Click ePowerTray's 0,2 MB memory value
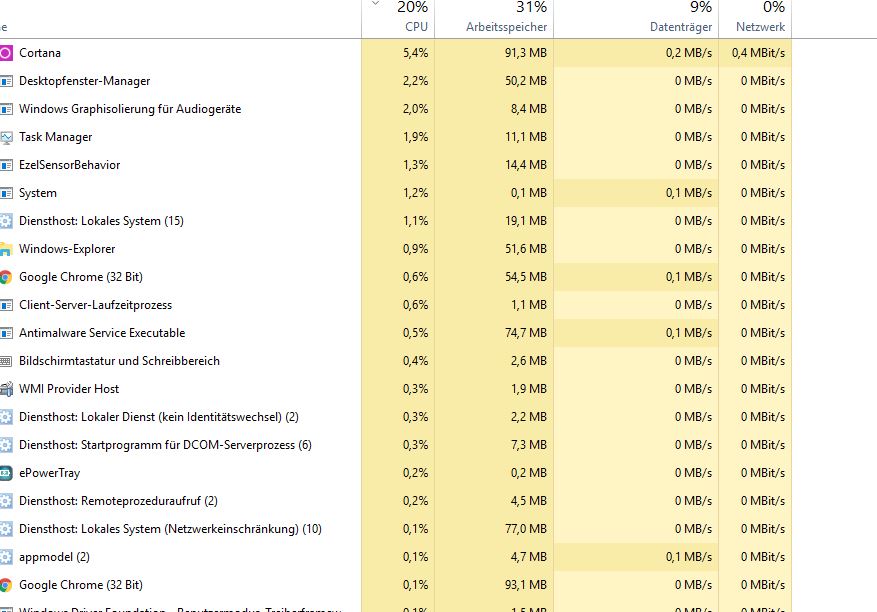Image resolution: width=877 pixels, height=612 pixels. [529, 473]
